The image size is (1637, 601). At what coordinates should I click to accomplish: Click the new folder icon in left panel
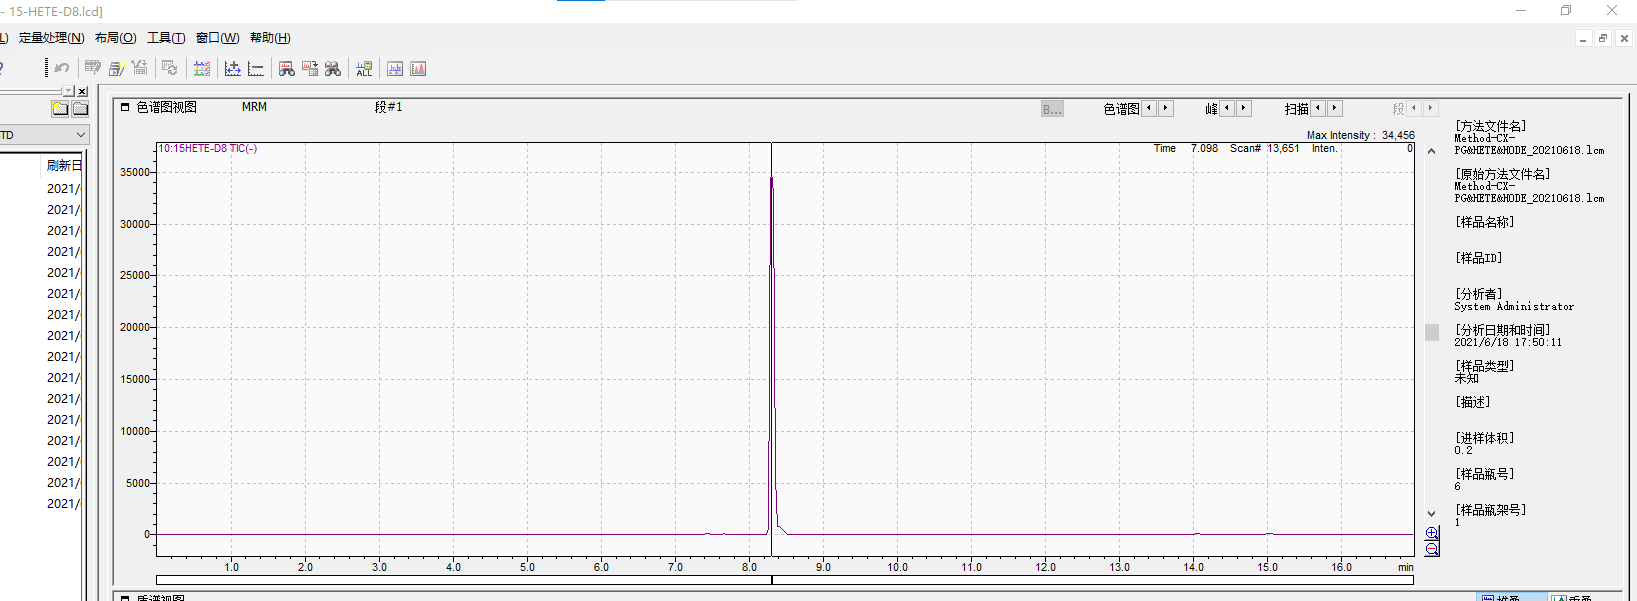tap(60, 108)
